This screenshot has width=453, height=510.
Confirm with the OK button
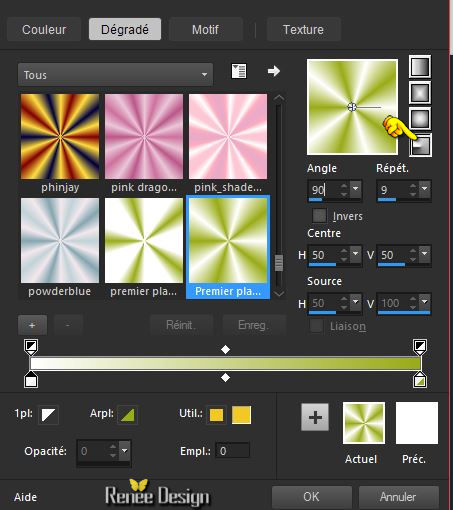click(x=312, y=497)
